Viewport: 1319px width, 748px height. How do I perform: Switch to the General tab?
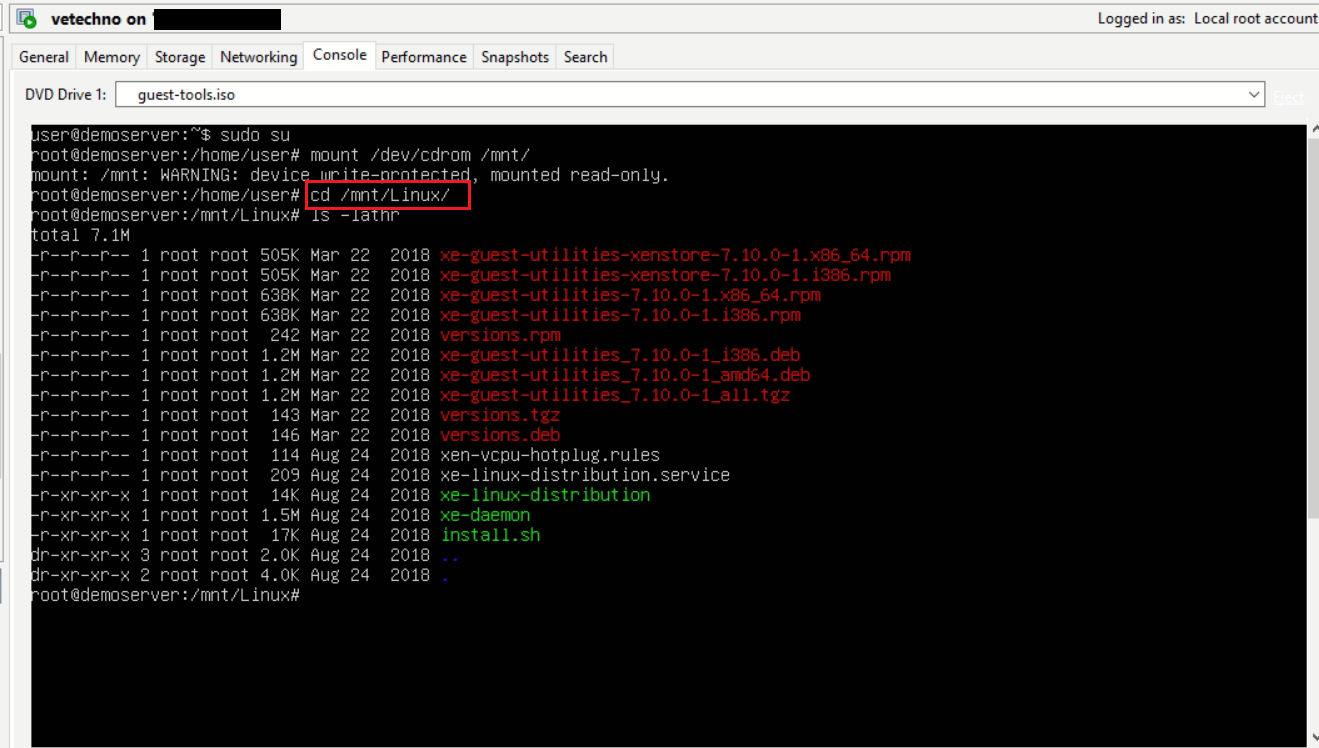click(x=43, y=57)
